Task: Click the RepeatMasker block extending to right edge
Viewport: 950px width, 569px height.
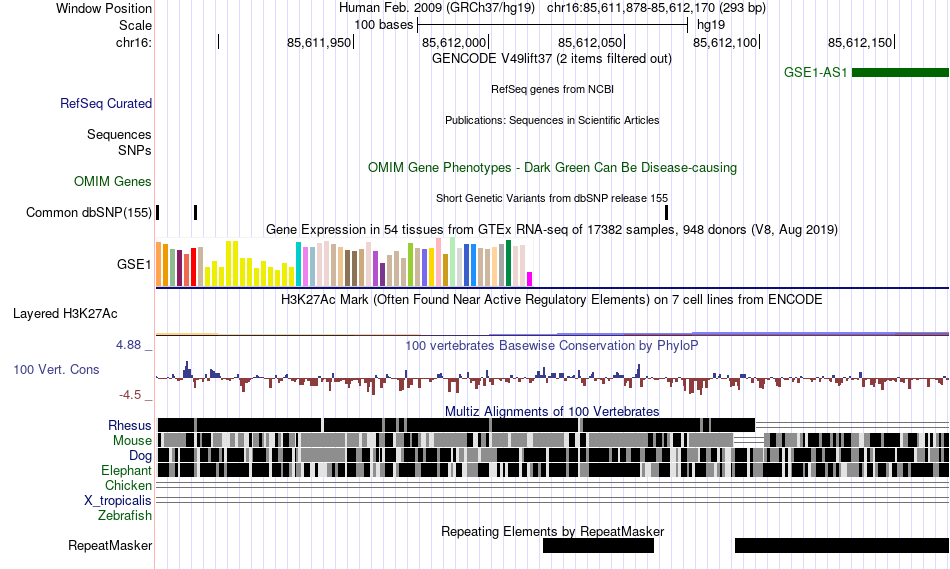Action: point(842,545)
